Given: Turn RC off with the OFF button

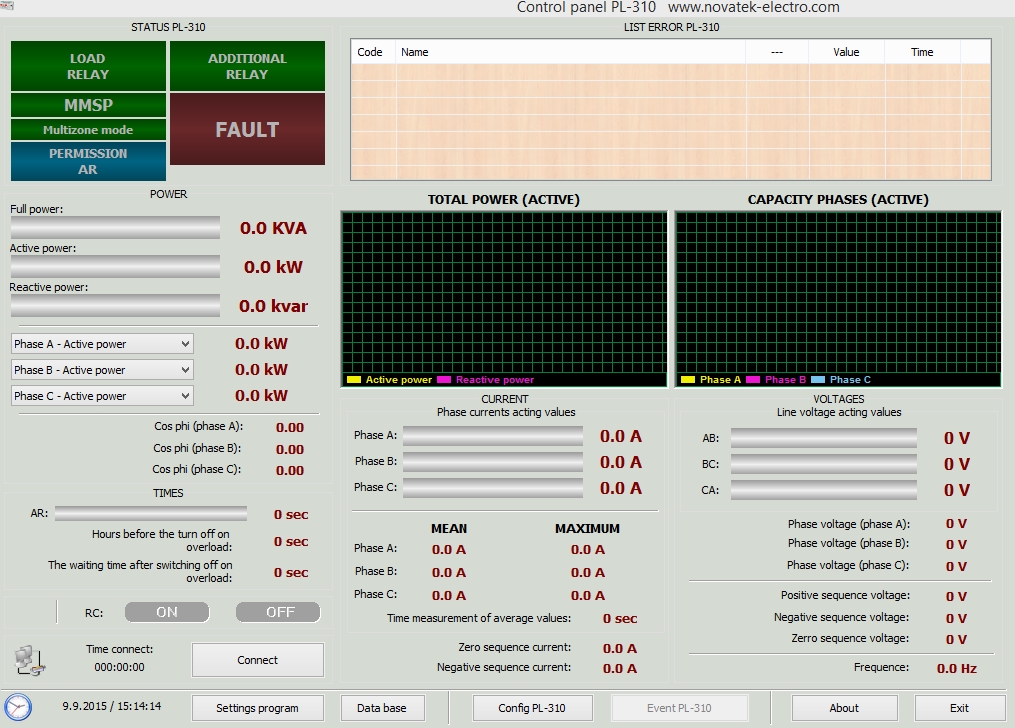Looking at the screenshot, I should [x=278, y=612].
